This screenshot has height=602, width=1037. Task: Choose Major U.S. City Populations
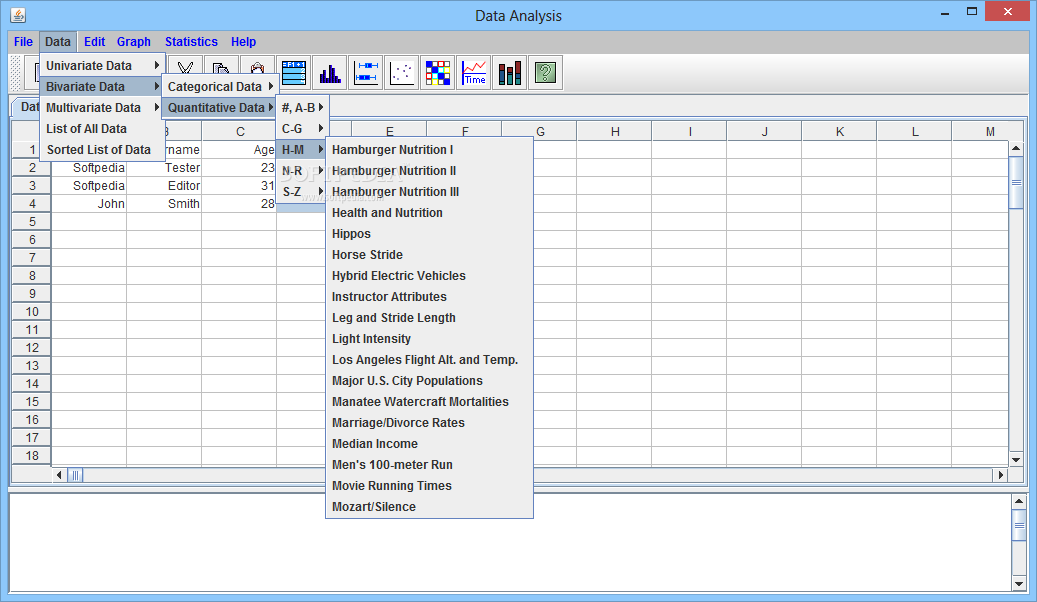pos(429,381)
